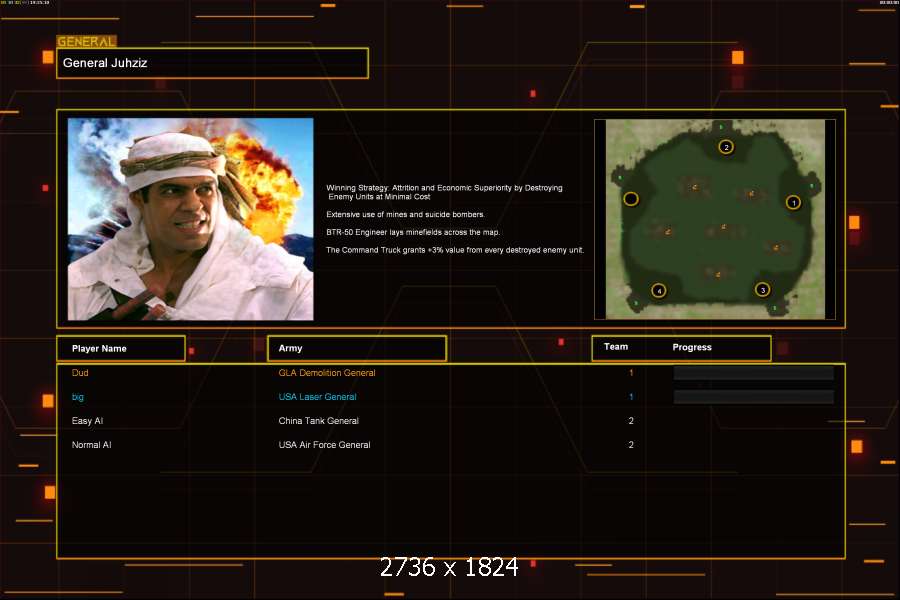Select the Army column header
The height and width of the screenshot is (600, 900).
356,348
